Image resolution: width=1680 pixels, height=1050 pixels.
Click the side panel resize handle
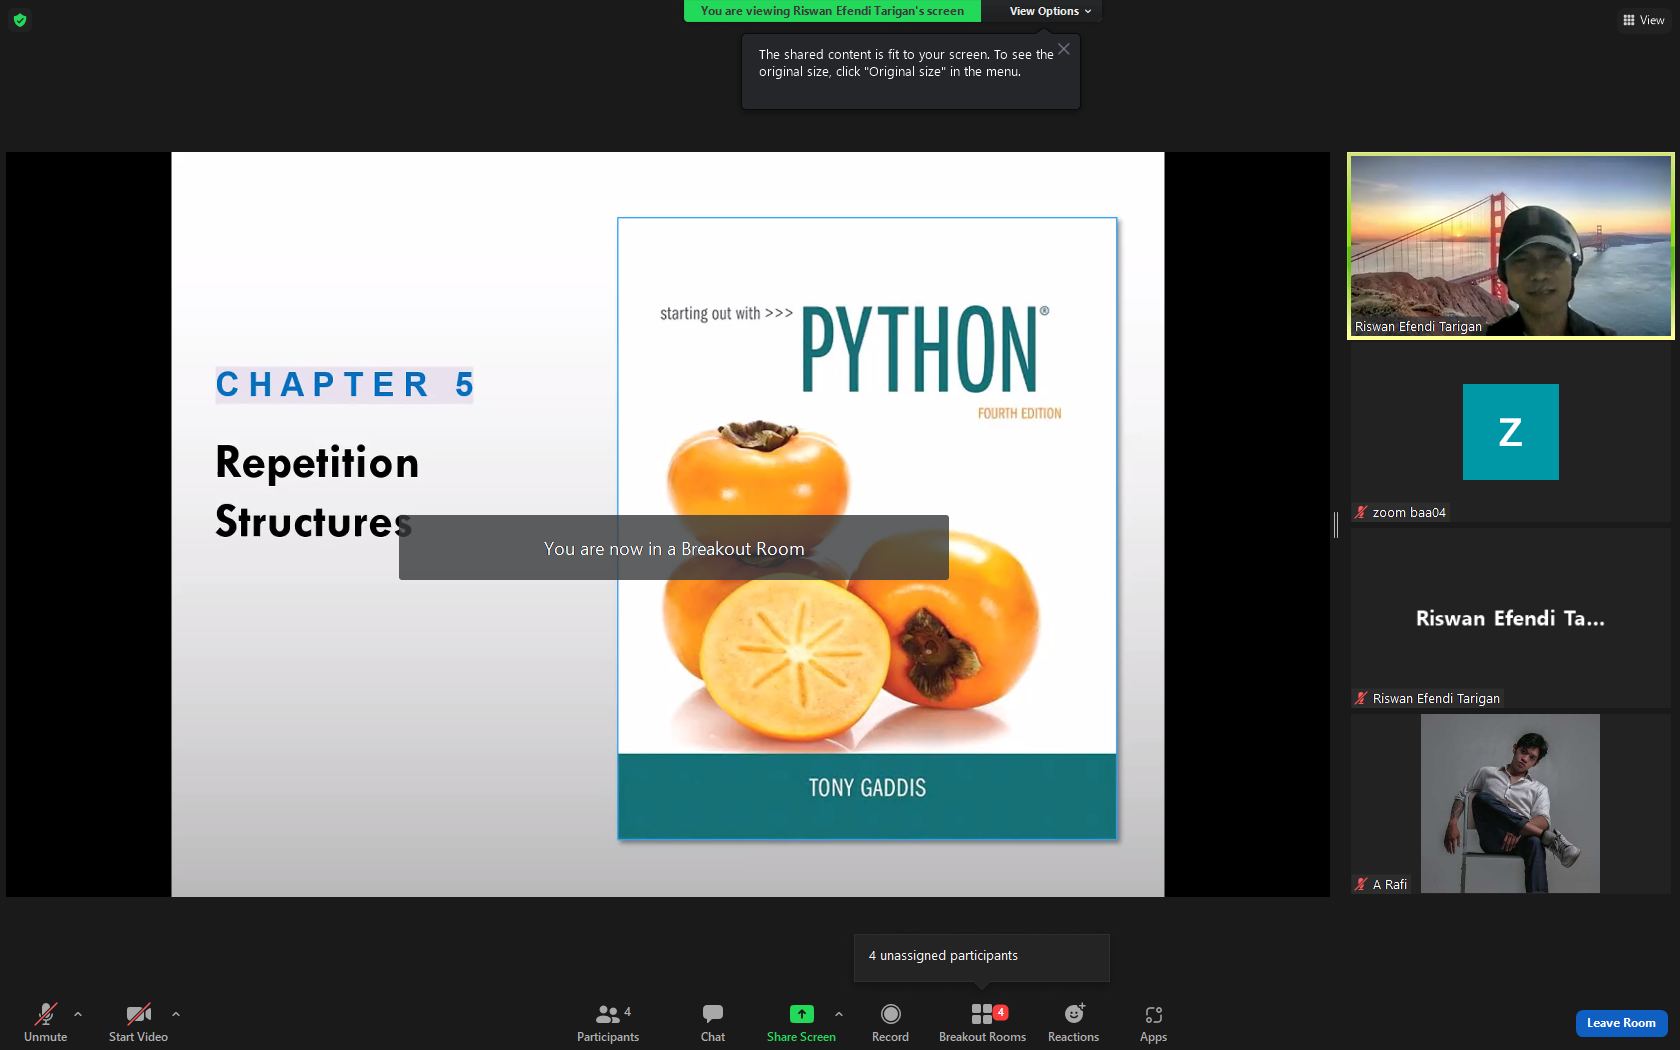tap(1336, 524)
